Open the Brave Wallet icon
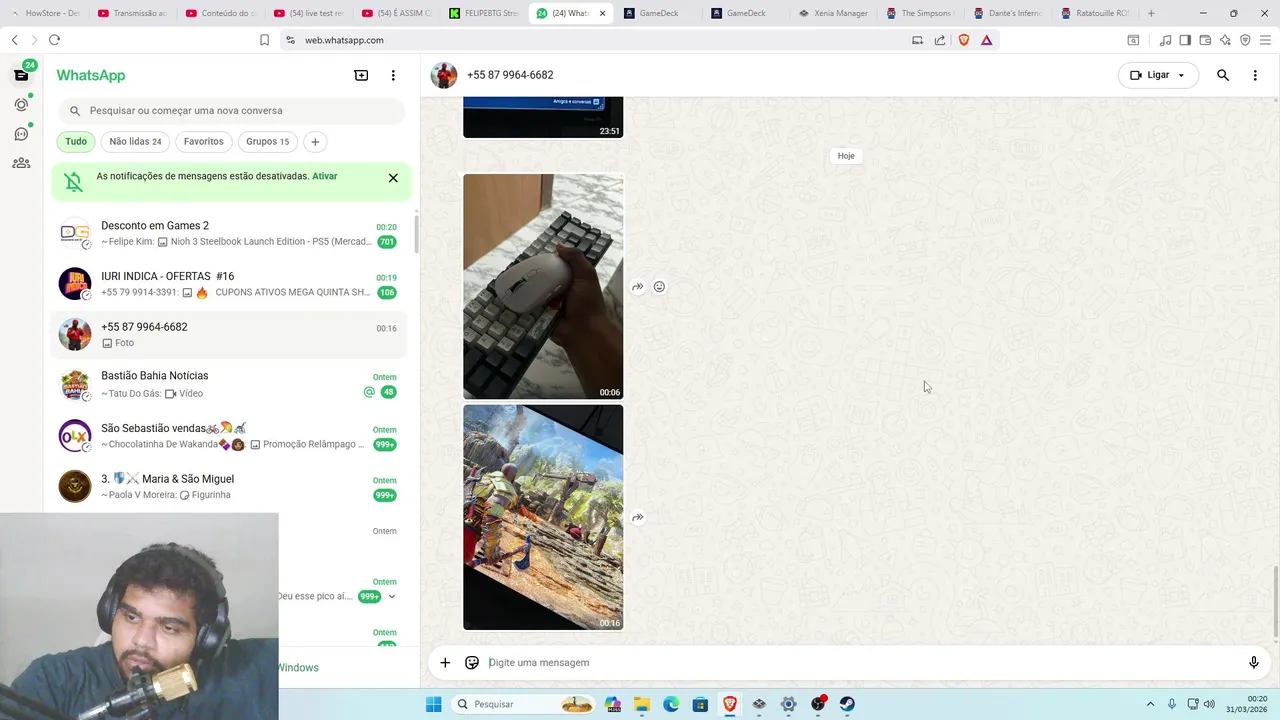The height and width of the screenshot is (720, 1280). [x=1205, y=40]
